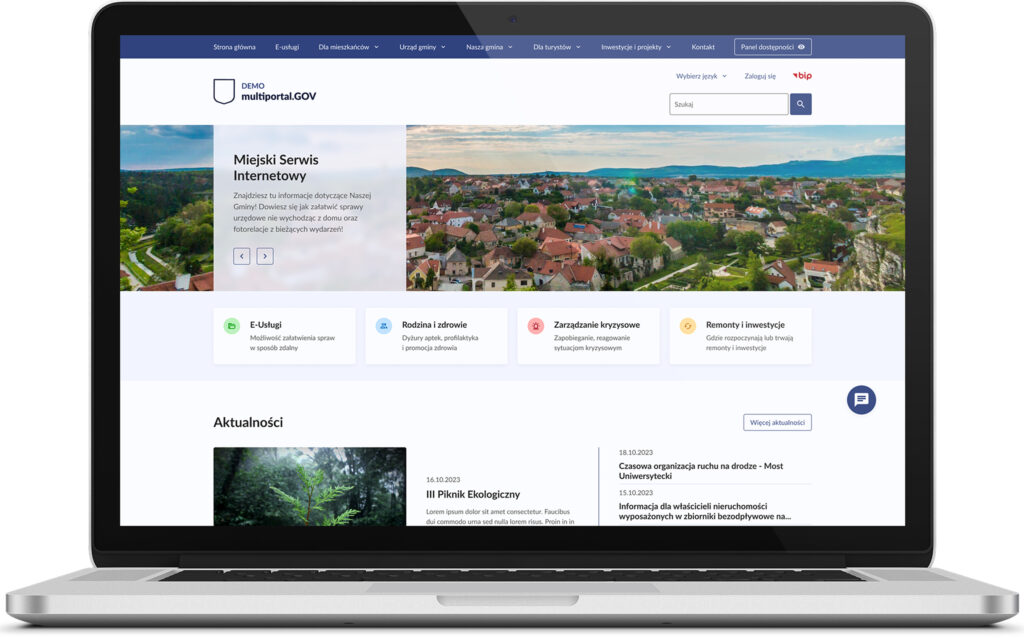Go to the next slide arrow

(265, 256)
